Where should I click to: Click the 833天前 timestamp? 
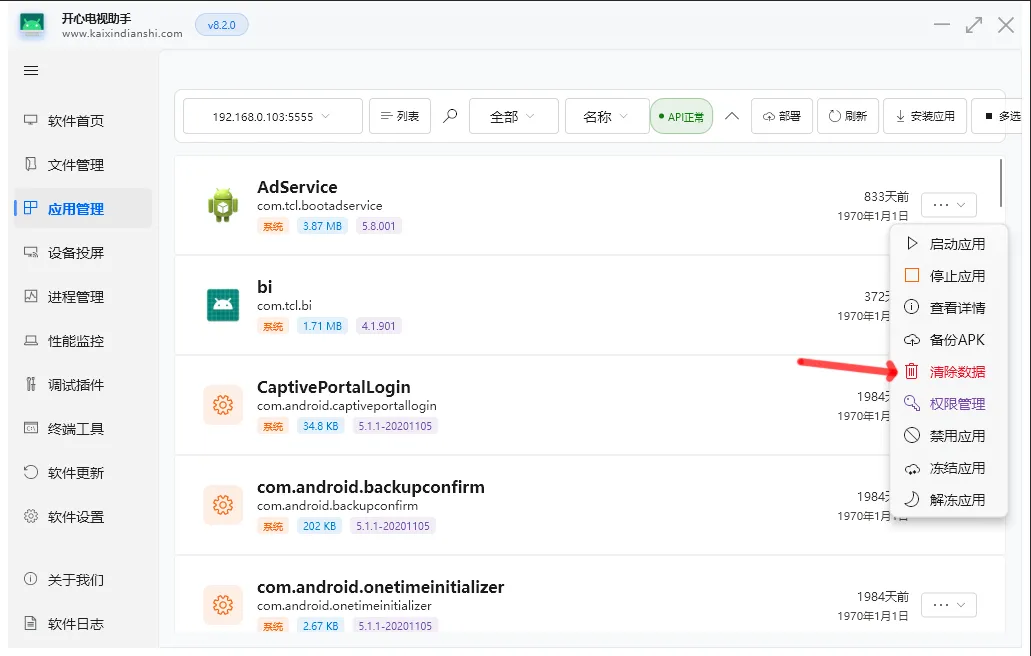point(886,197)
